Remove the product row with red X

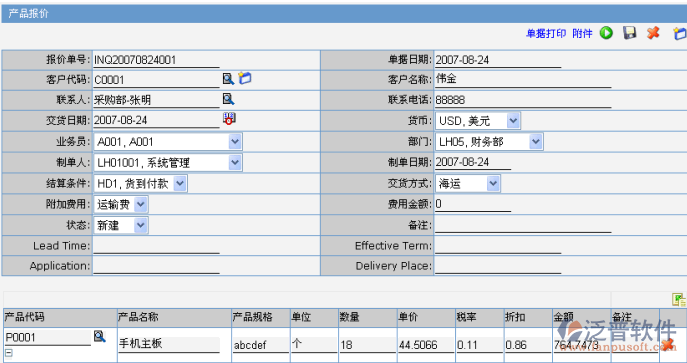[x=667, y=344]
